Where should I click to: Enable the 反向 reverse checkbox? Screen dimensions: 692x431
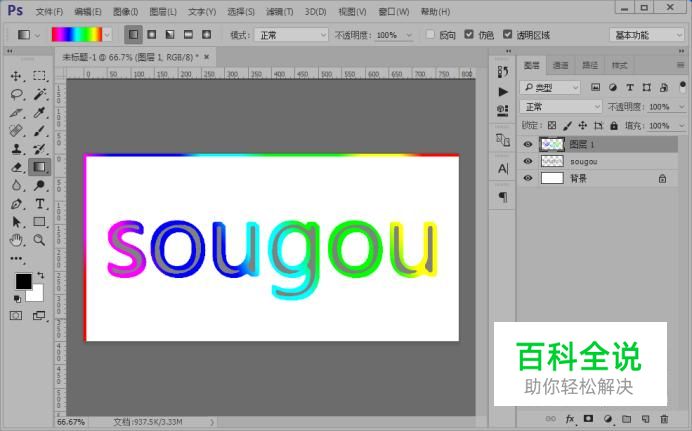pos(430,34)
